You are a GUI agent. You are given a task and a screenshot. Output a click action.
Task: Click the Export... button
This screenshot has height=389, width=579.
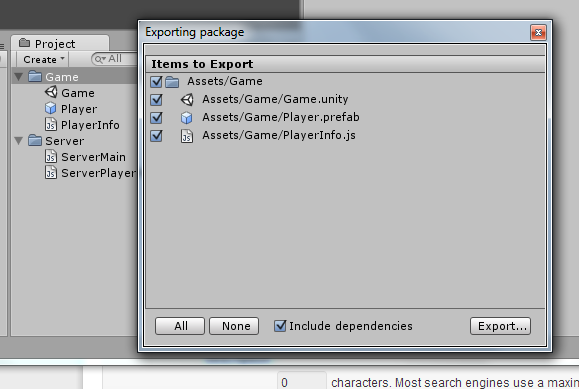[x=500, y=326]
